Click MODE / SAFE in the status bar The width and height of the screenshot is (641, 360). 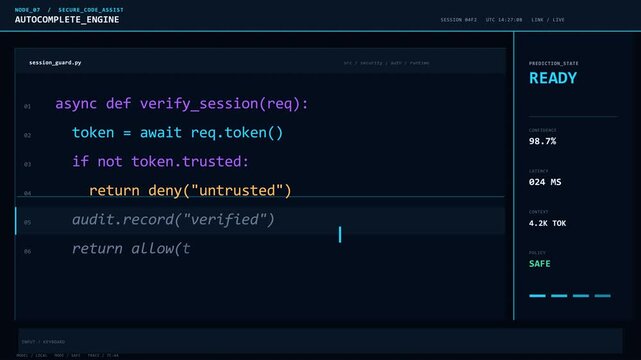tap(67, 356)
